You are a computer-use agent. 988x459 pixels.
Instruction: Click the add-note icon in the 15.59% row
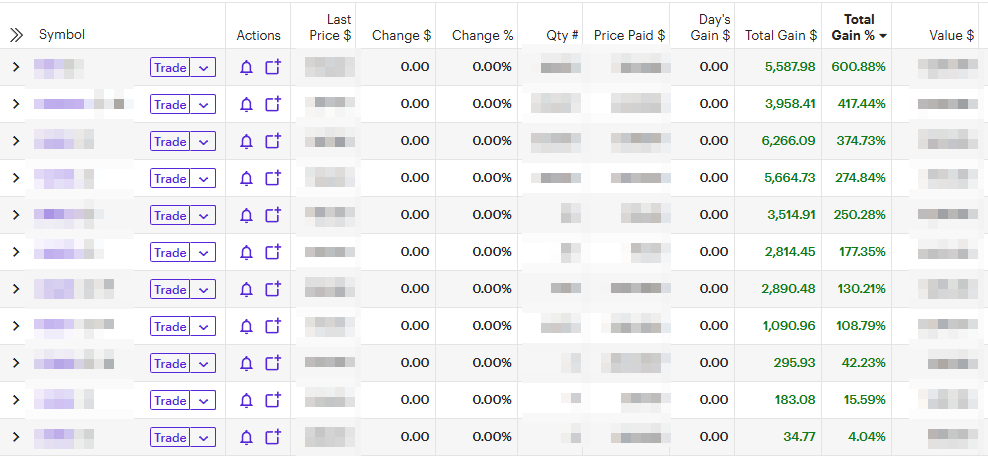273,401
